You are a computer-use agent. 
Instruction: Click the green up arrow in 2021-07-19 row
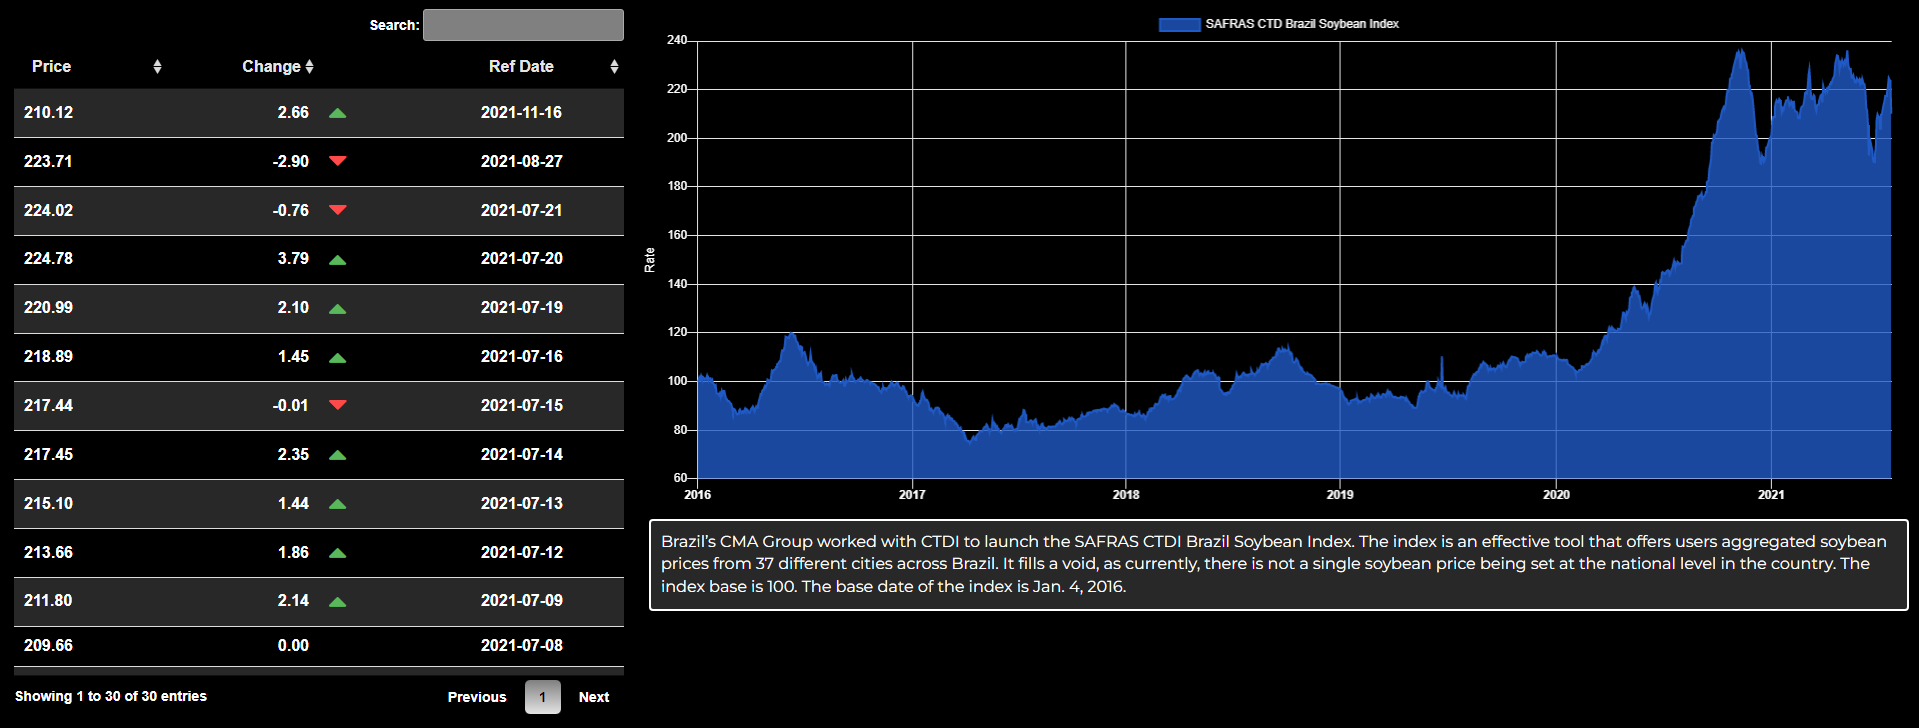(338, 308)
